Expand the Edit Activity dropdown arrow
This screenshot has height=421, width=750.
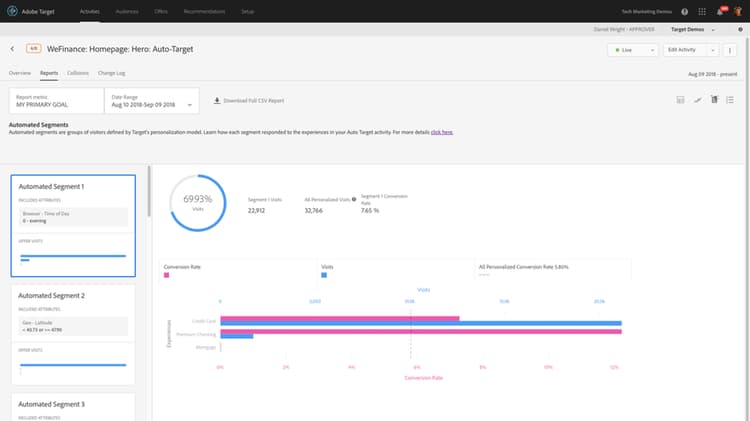point(713,50)
